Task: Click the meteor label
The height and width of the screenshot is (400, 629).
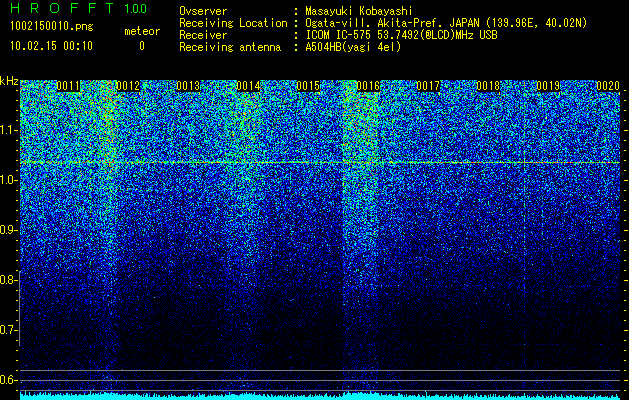Action: [x=142, y=31]
